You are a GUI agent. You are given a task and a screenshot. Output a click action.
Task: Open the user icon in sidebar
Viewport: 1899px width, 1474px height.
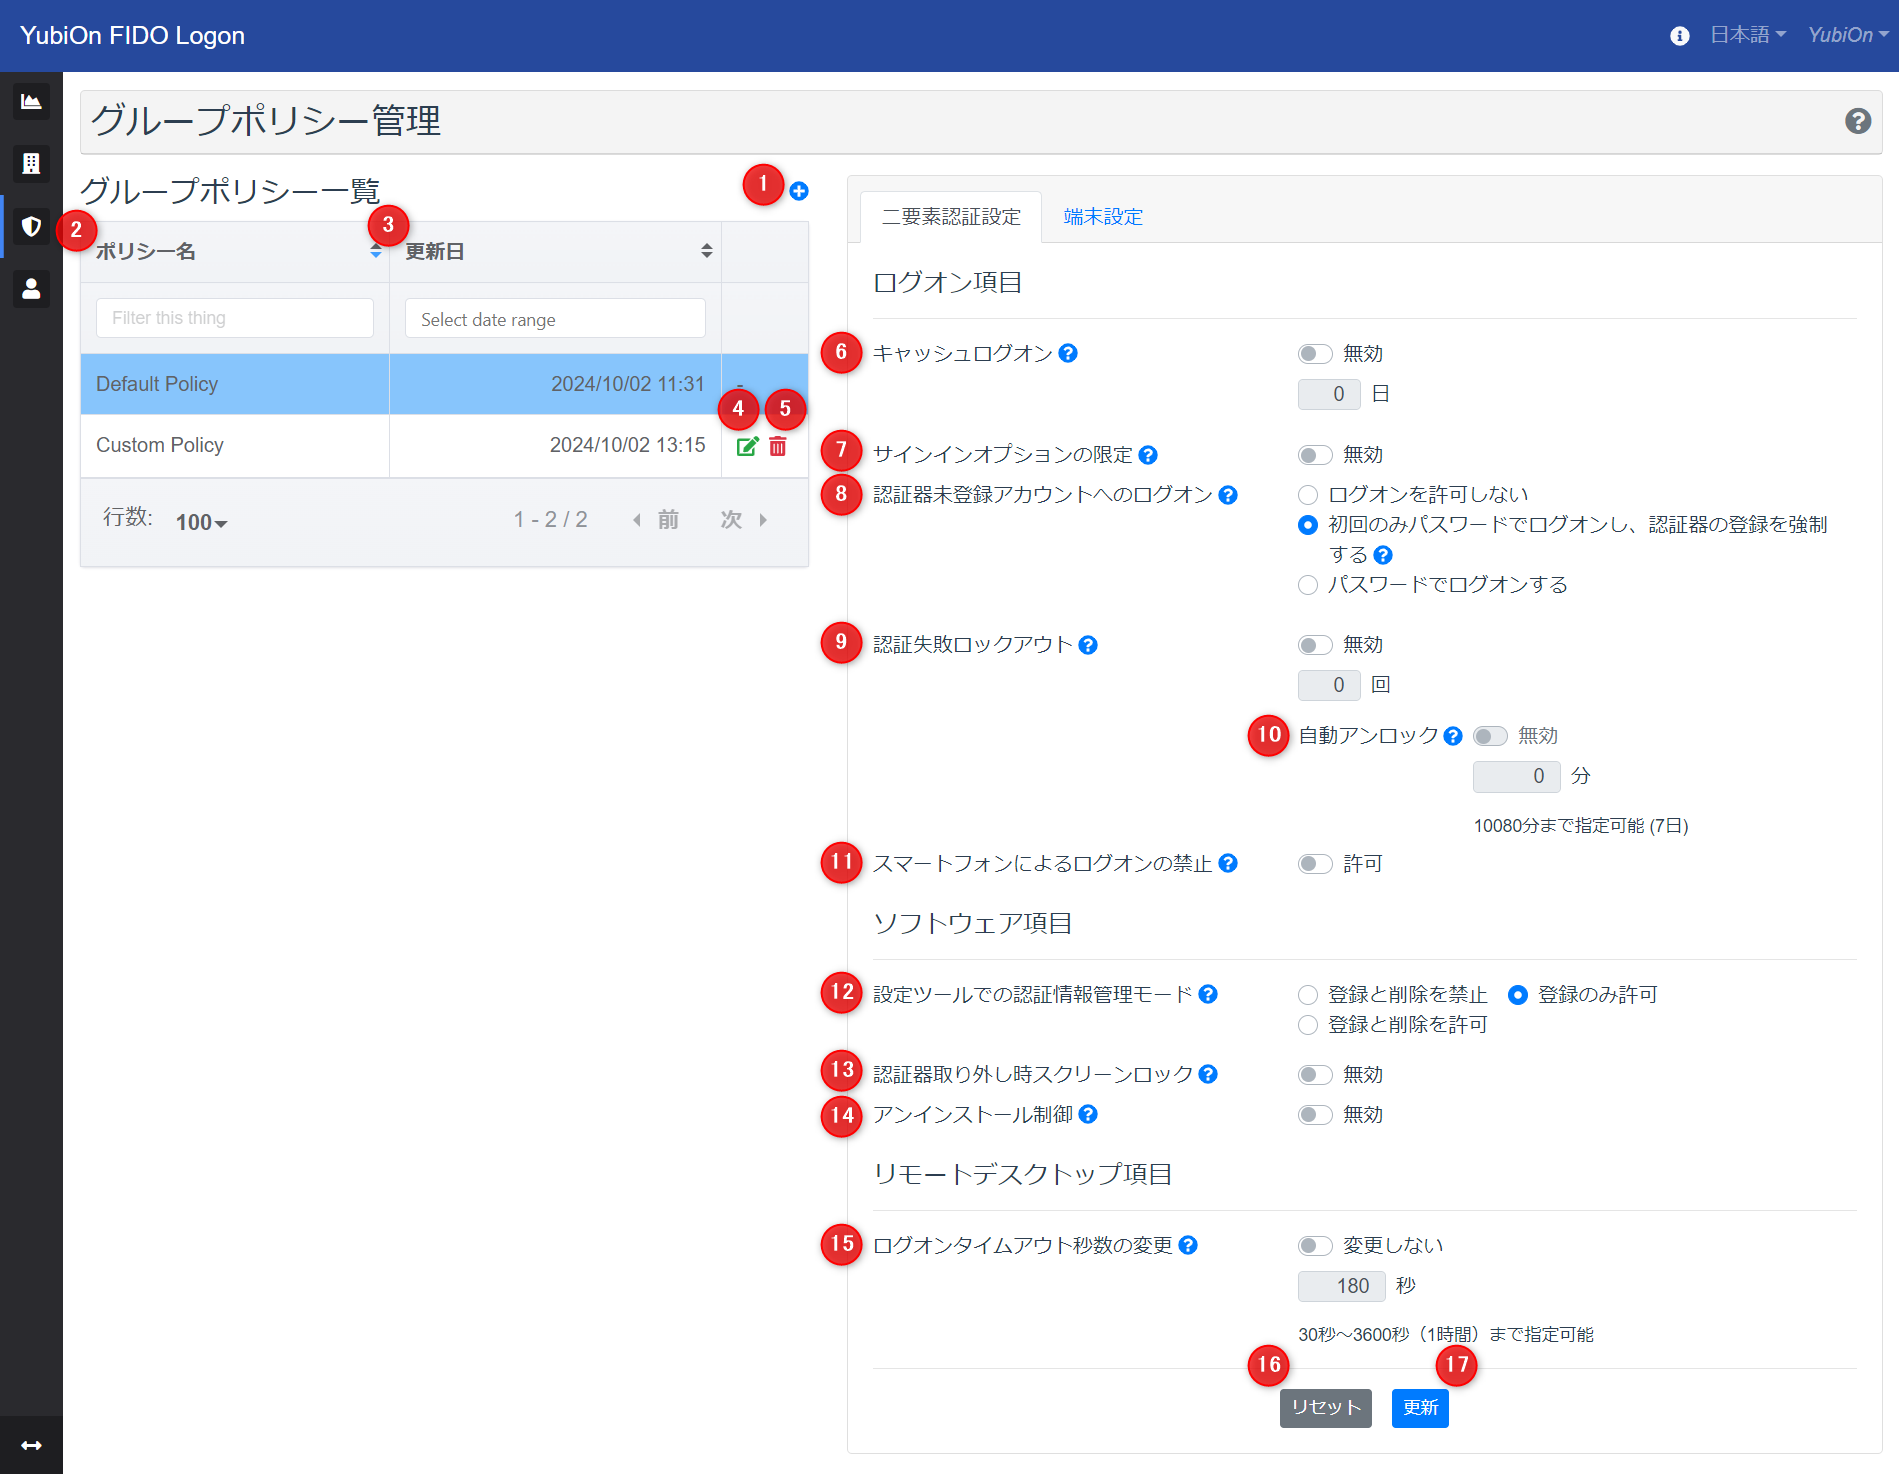click(x=31, y=289)
